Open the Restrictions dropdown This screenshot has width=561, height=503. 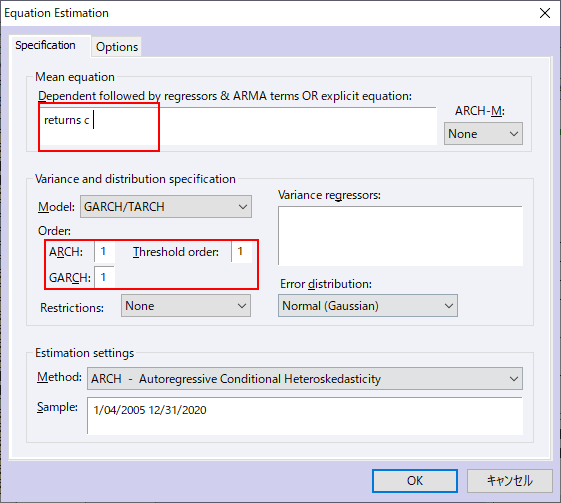click(186, 306)
